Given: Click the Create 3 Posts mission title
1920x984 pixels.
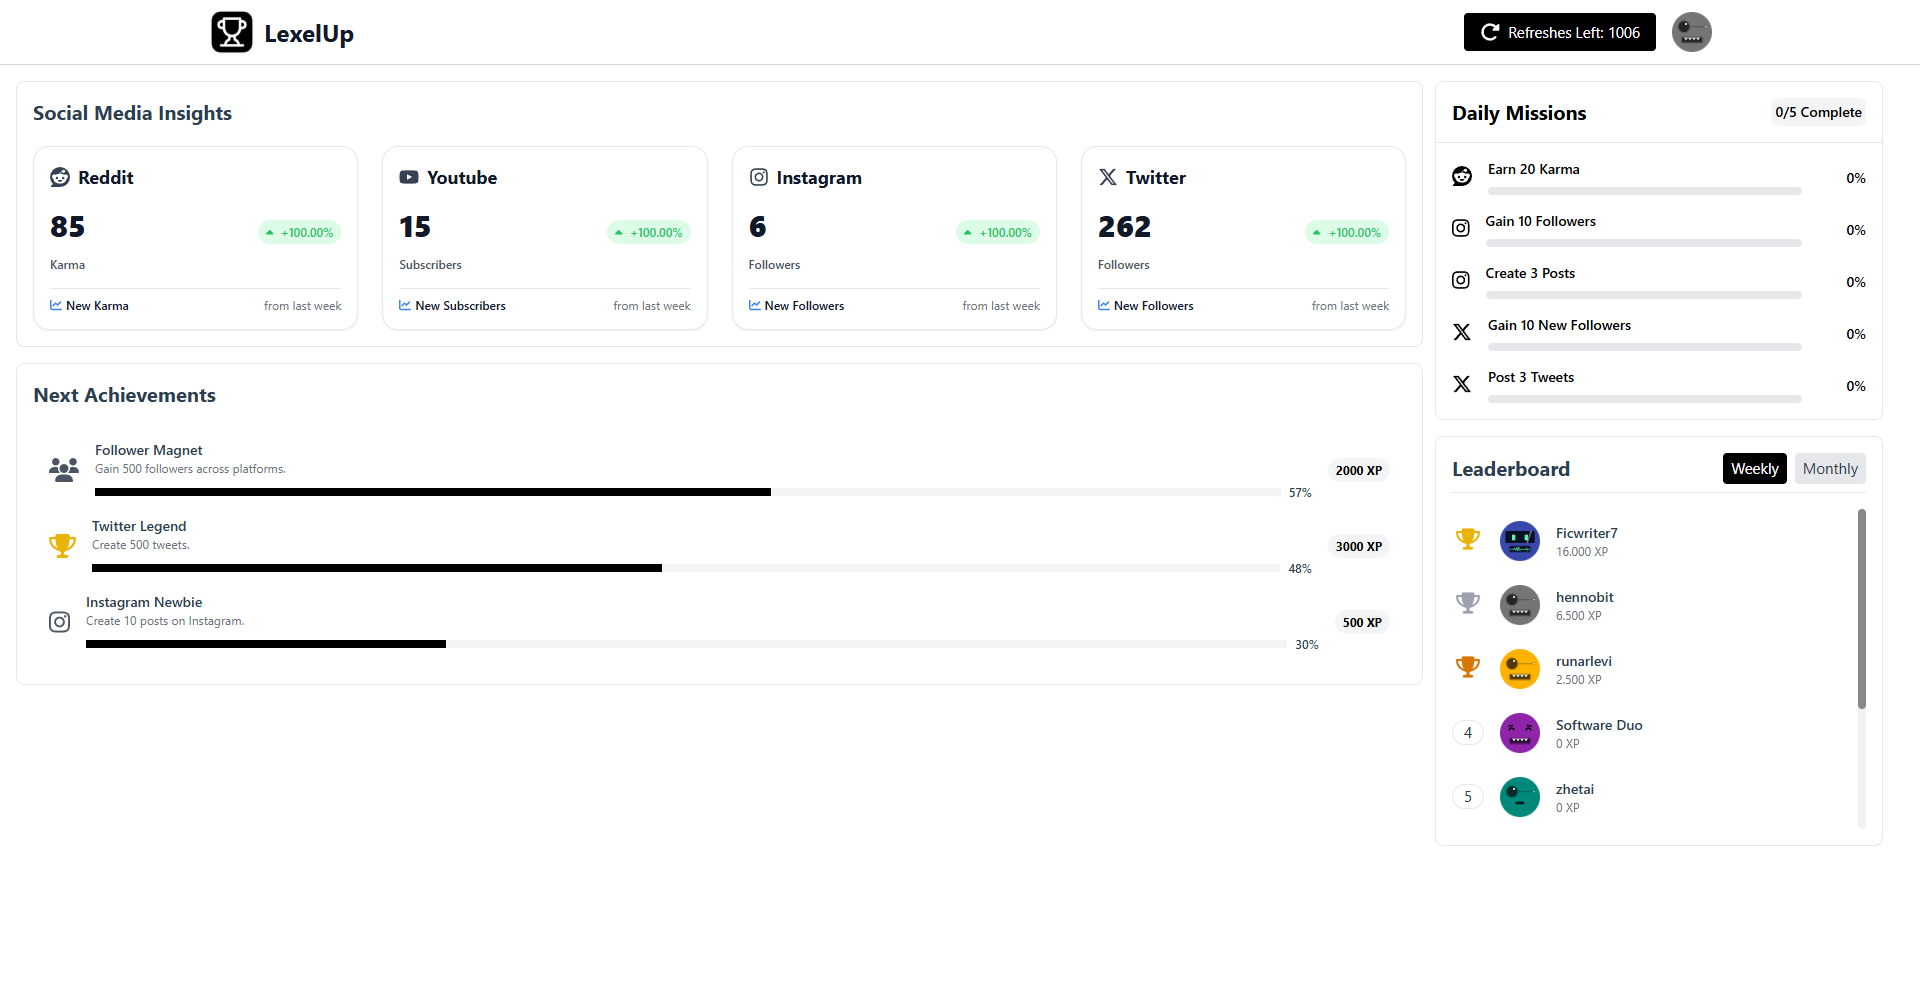Looking at the screenshot, I should pyautogui.click(x=1530, y=273).
